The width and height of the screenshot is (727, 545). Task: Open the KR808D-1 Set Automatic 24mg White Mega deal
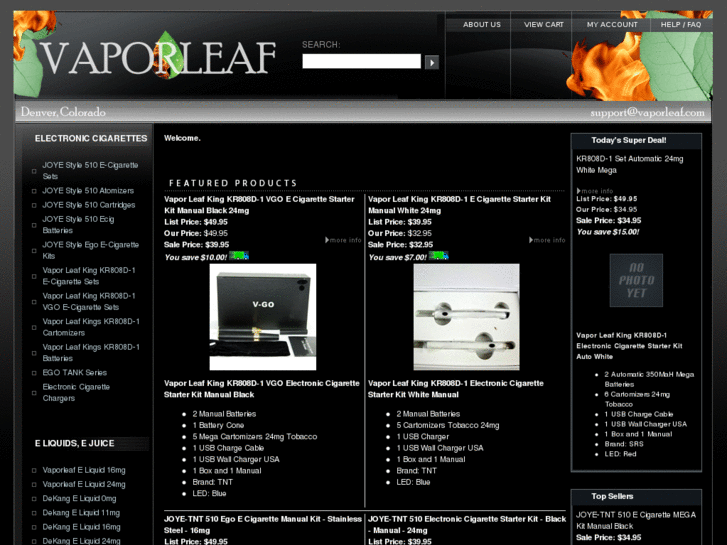coord(629,164)
